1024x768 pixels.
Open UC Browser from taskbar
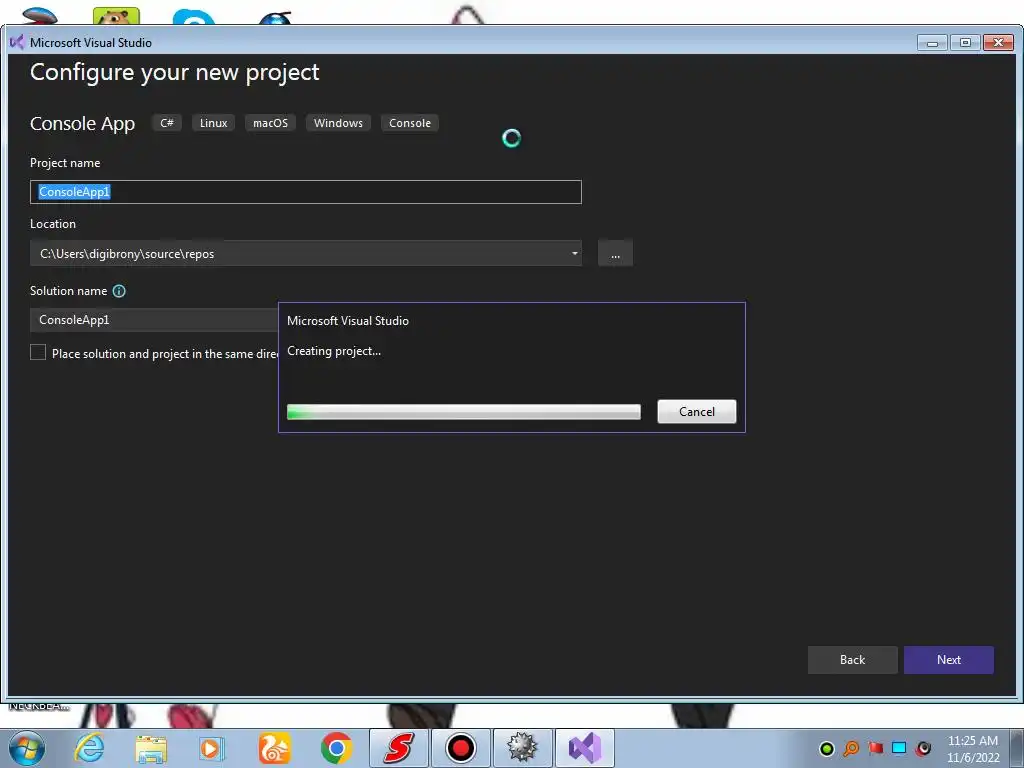pyautogui.click(x=274, y=748)
